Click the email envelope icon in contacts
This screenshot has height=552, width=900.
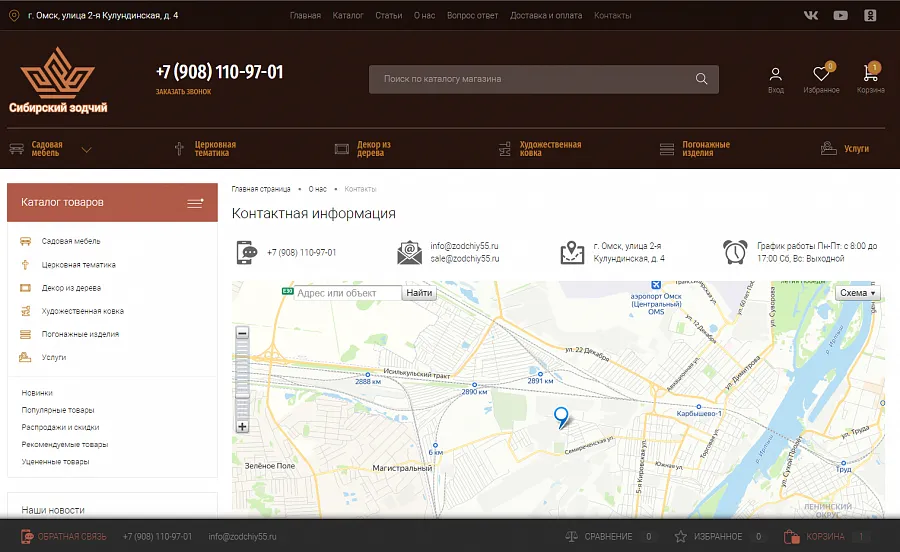409,252
